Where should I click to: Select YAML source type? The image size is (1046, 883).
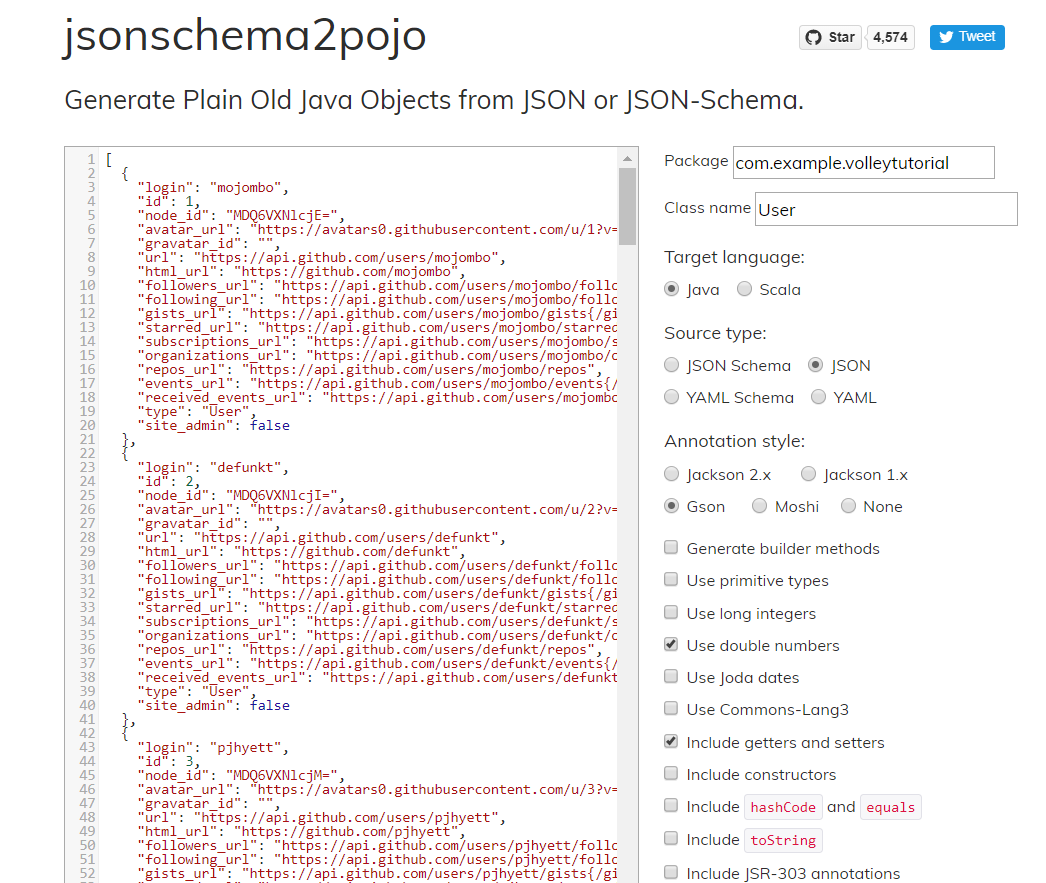click(x=818, y=397)
